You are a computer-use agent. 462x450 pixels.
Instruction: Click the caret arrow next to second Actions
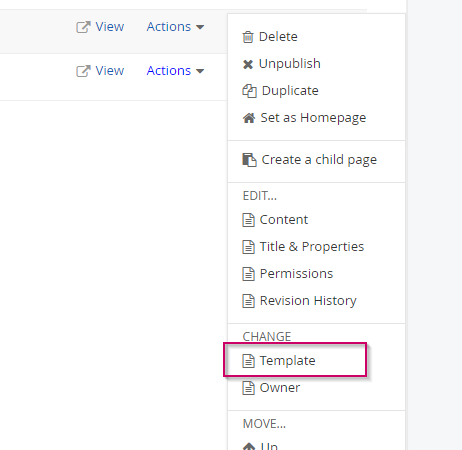[200, 71]
